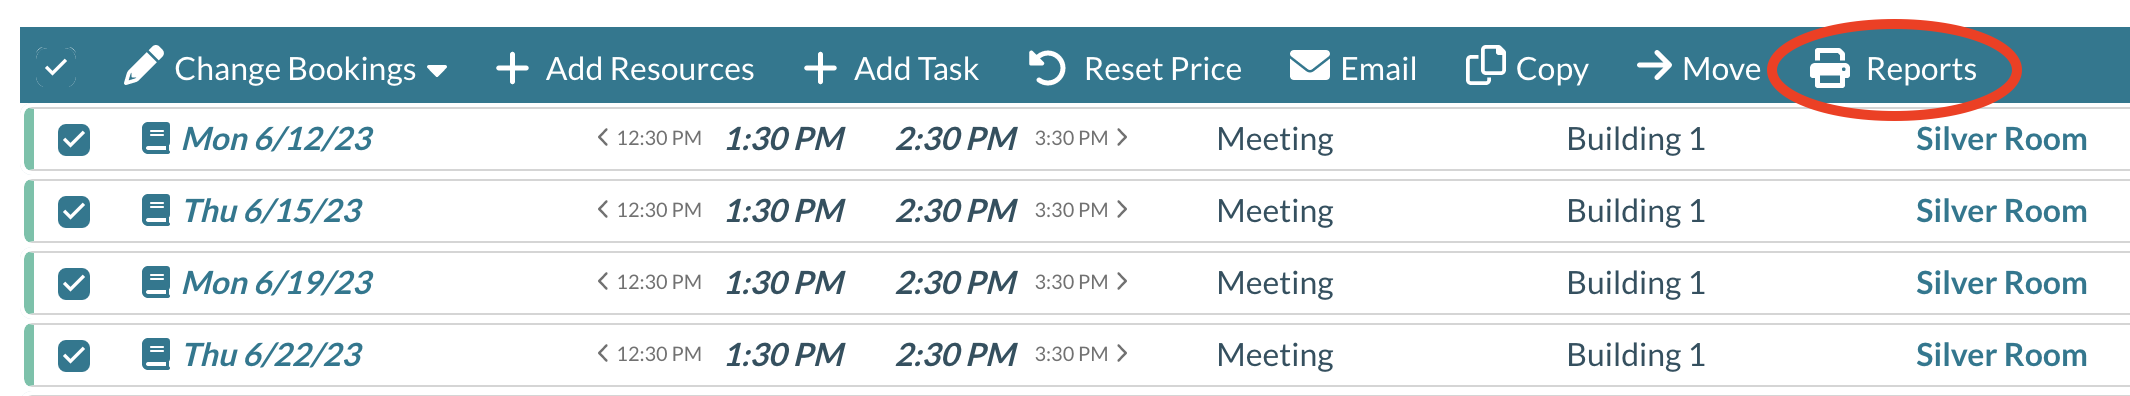This screenshot has height=396, width=2130.
Task: Shift Thu 6/15/23 end later to 3:30 PM
Action: [x=1081, y=210]
